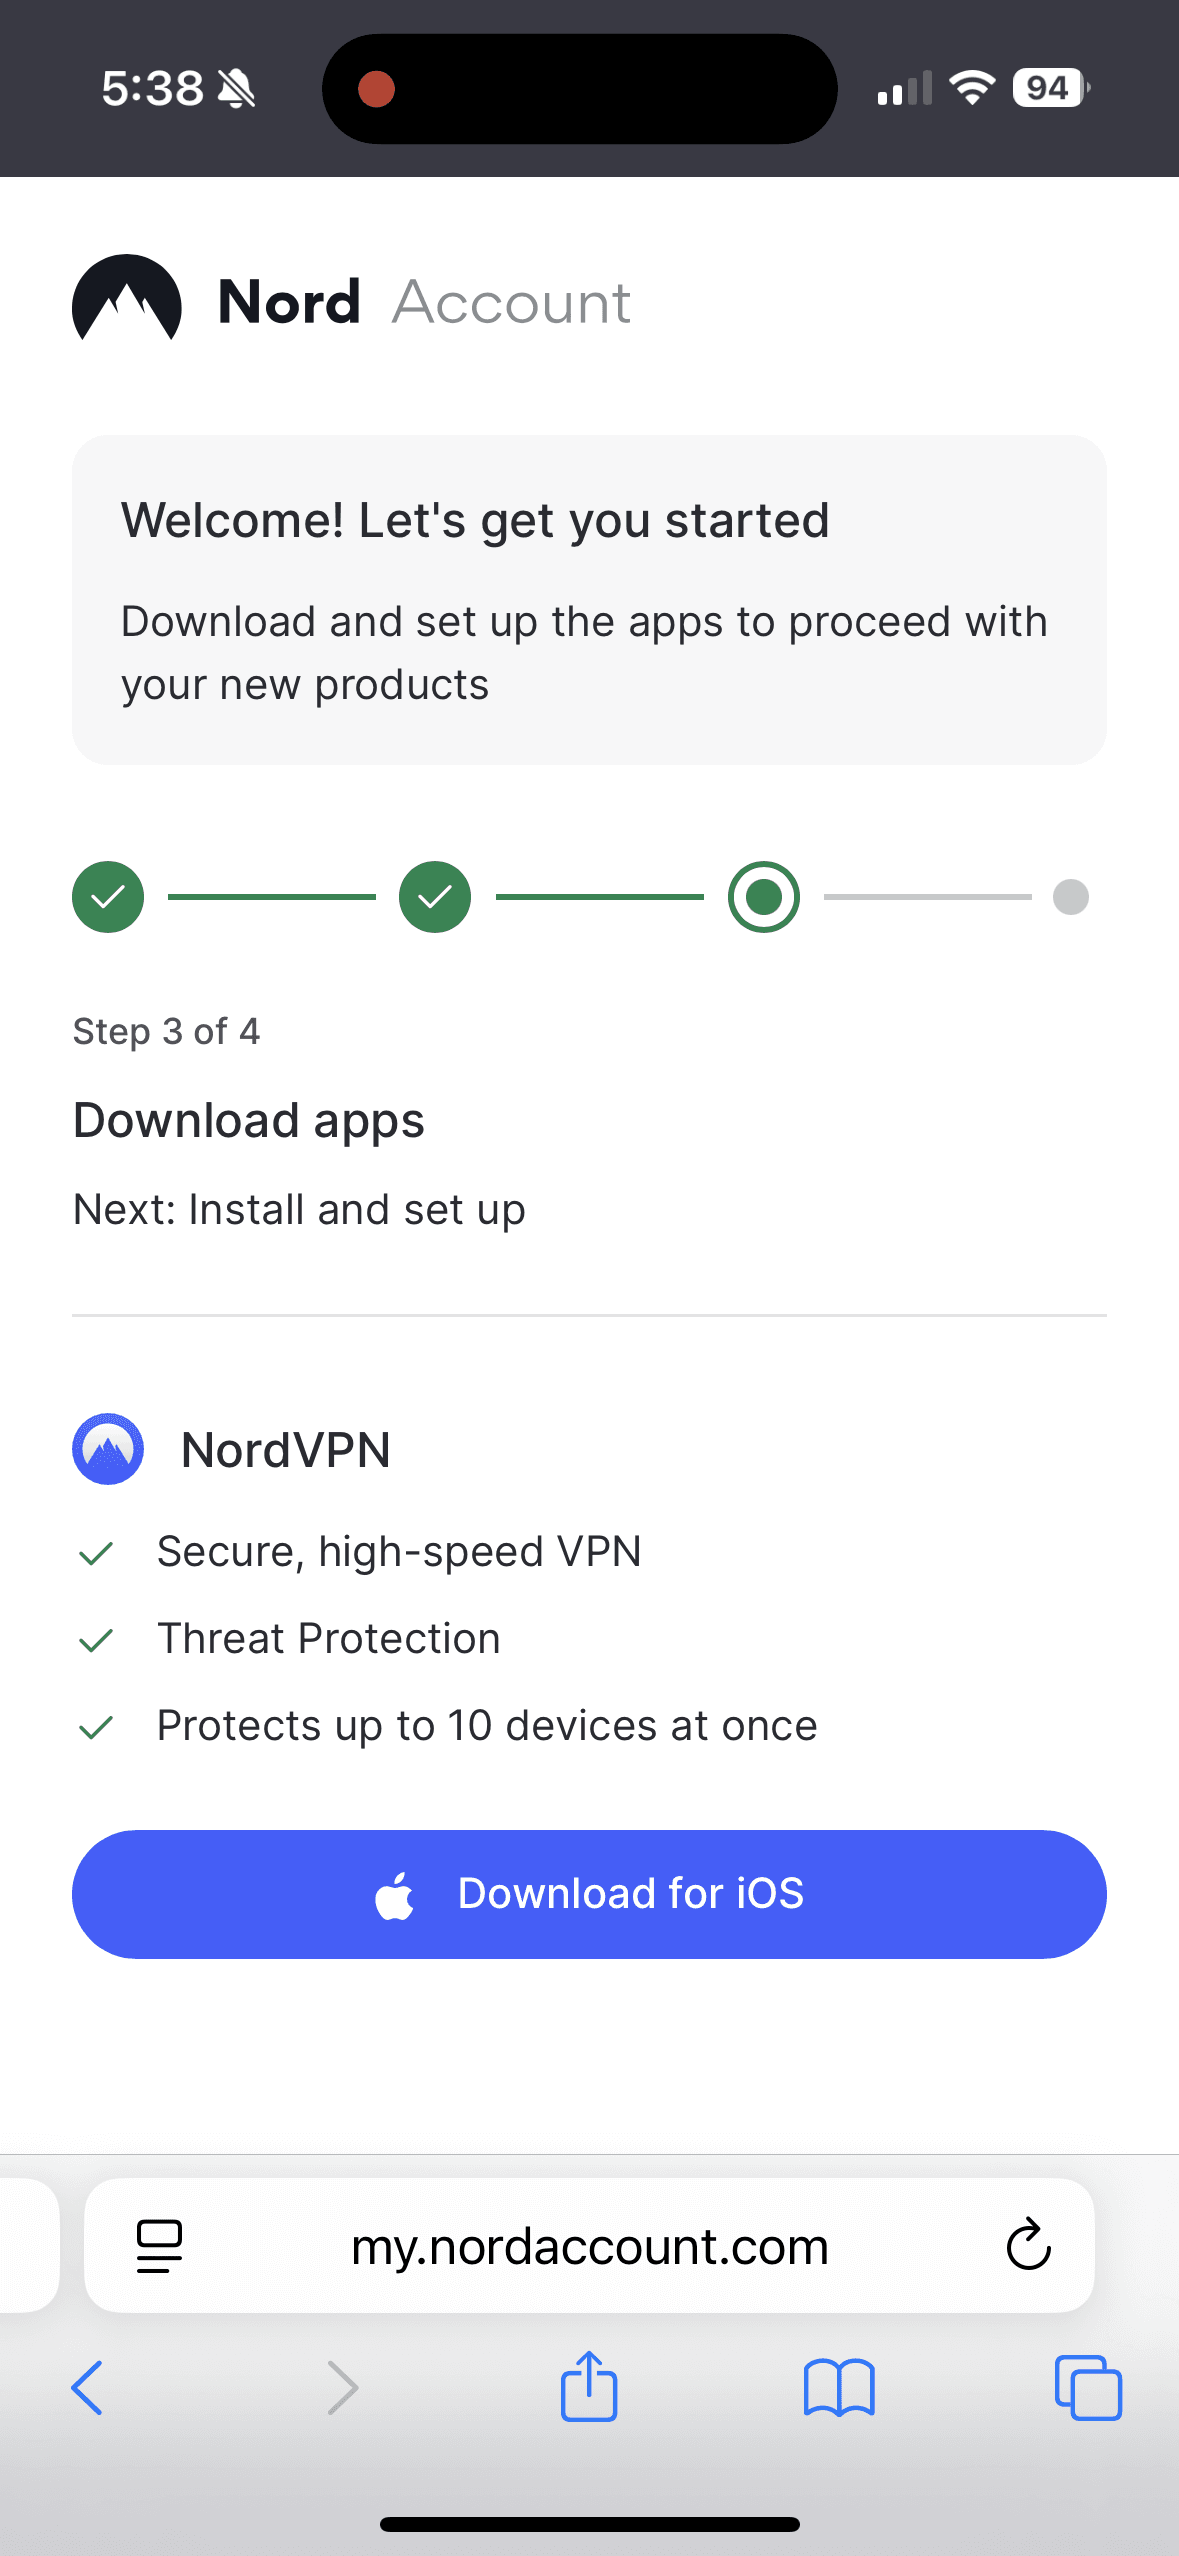The image size is (1179, 2556).
Task: Reload the page with the refresh icon
Action: tap(1028, 2246)
